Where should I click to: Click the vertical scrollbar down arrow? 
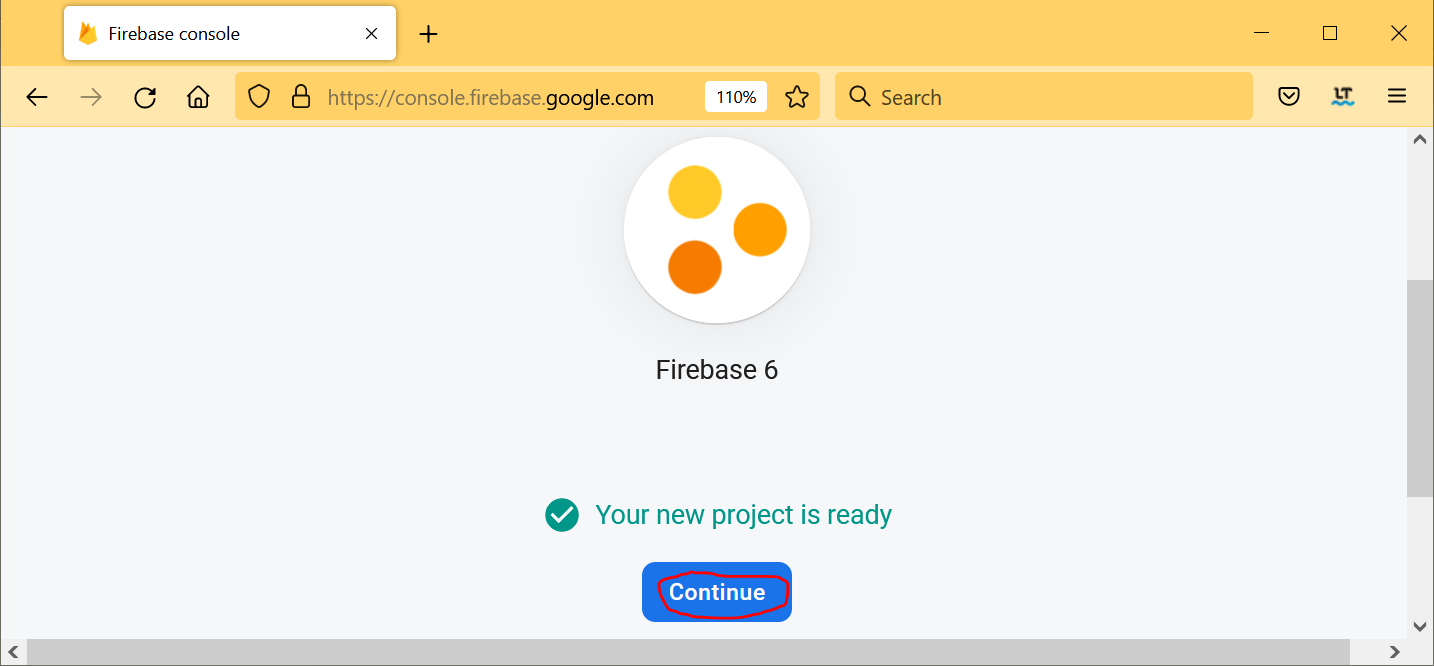1420,626
